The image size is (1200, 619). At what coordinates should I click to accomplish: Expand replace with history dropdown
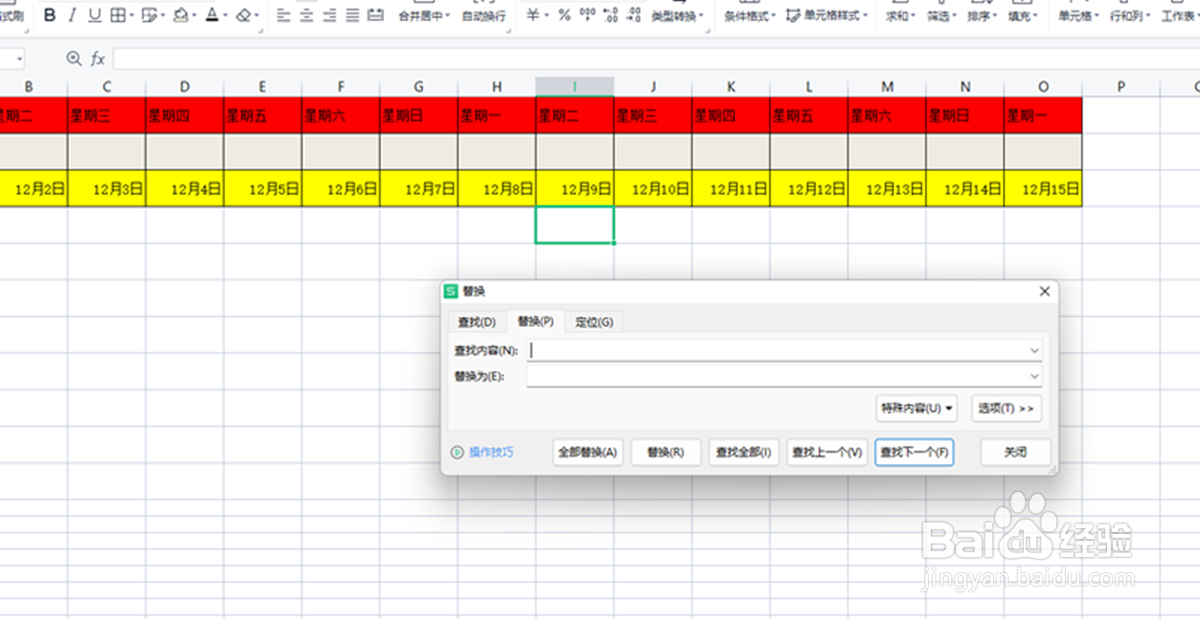click(1034, 376)
